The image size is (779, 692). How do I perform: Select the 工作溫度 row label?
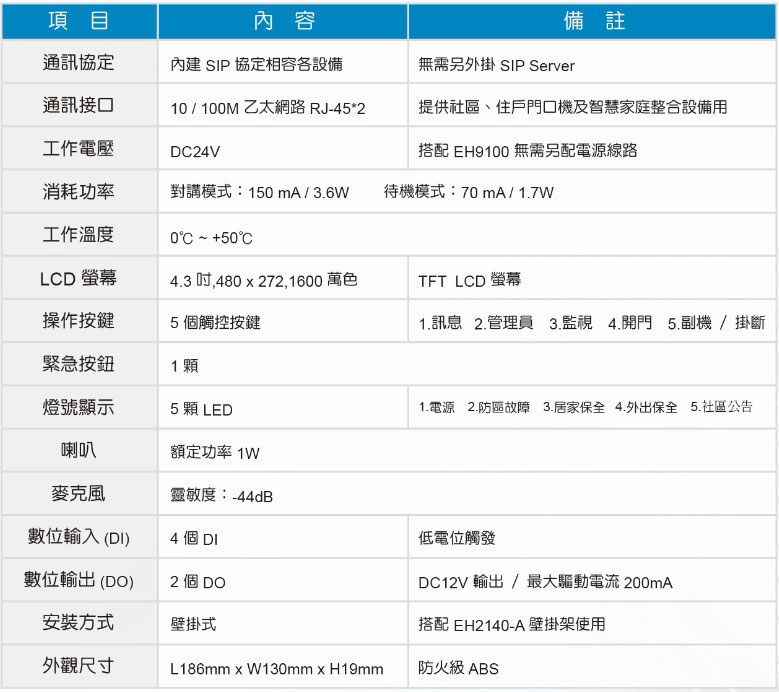78,234
